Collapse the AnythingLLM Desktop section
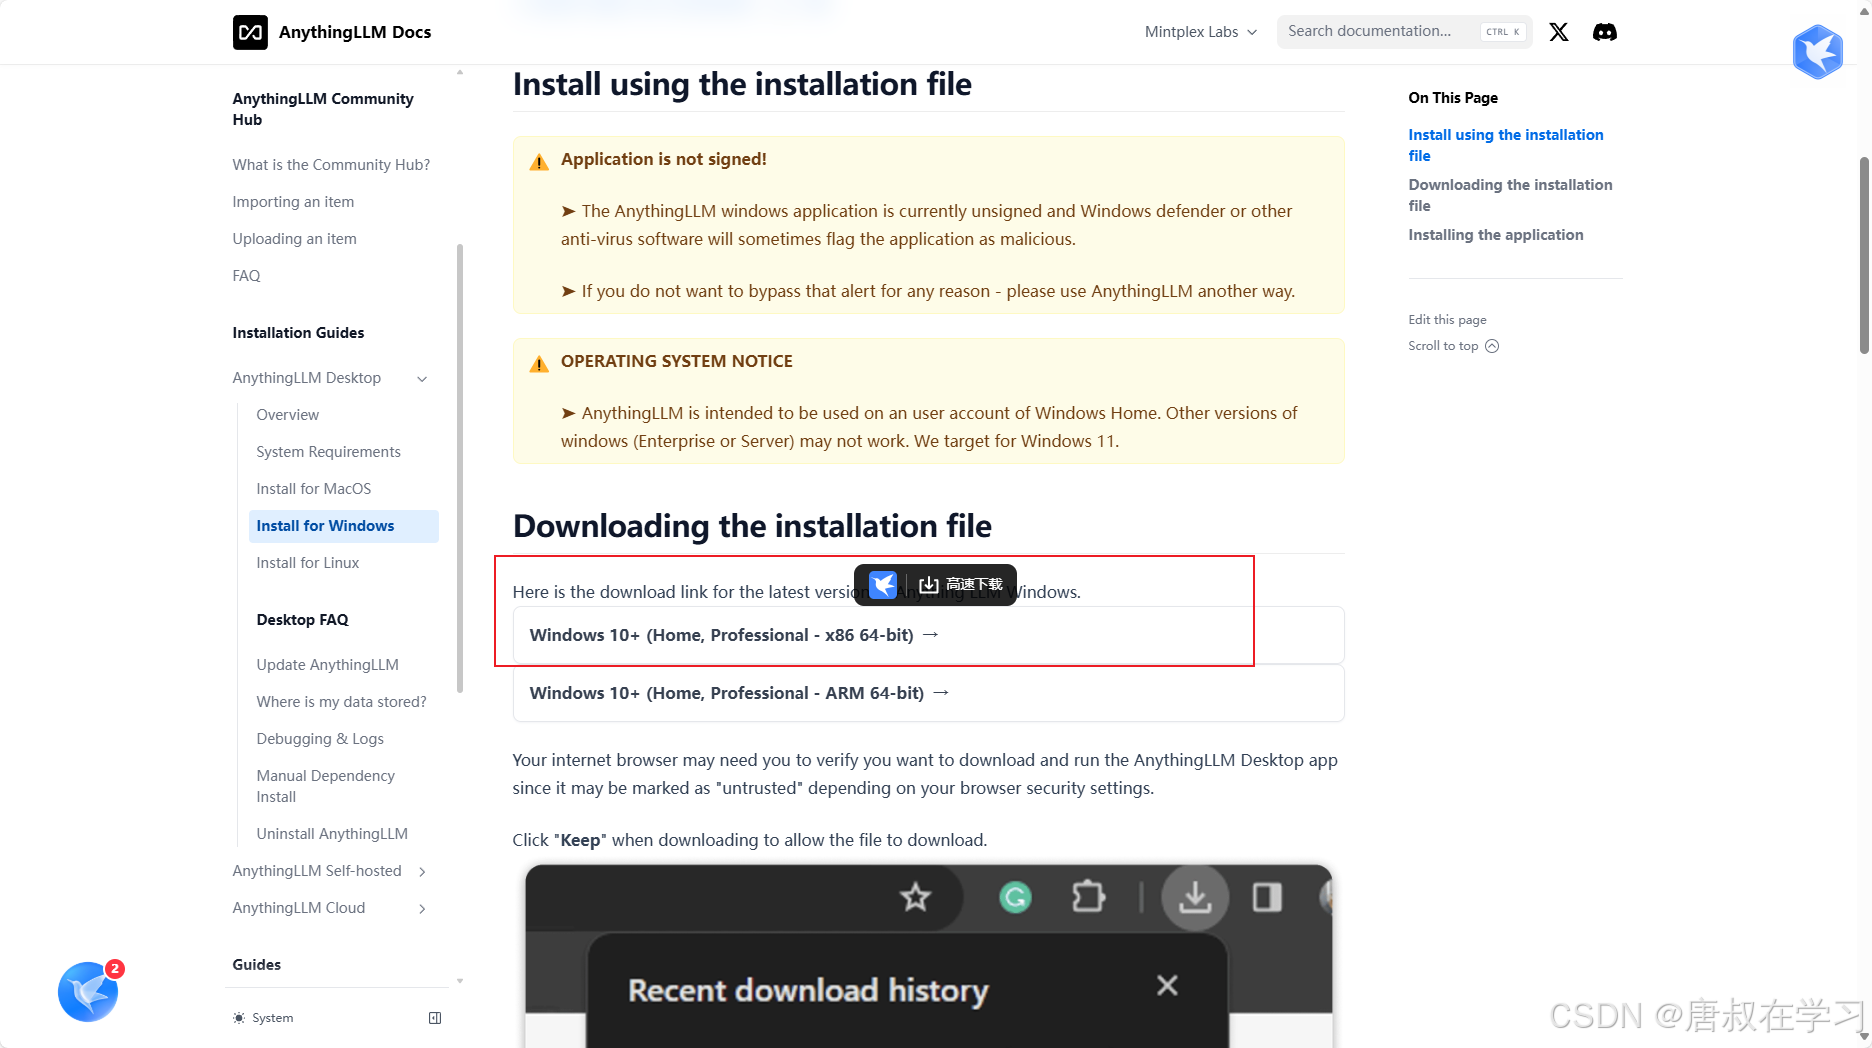The width and height of the screenshot is (1872, 1048). (x=422, y=378)
